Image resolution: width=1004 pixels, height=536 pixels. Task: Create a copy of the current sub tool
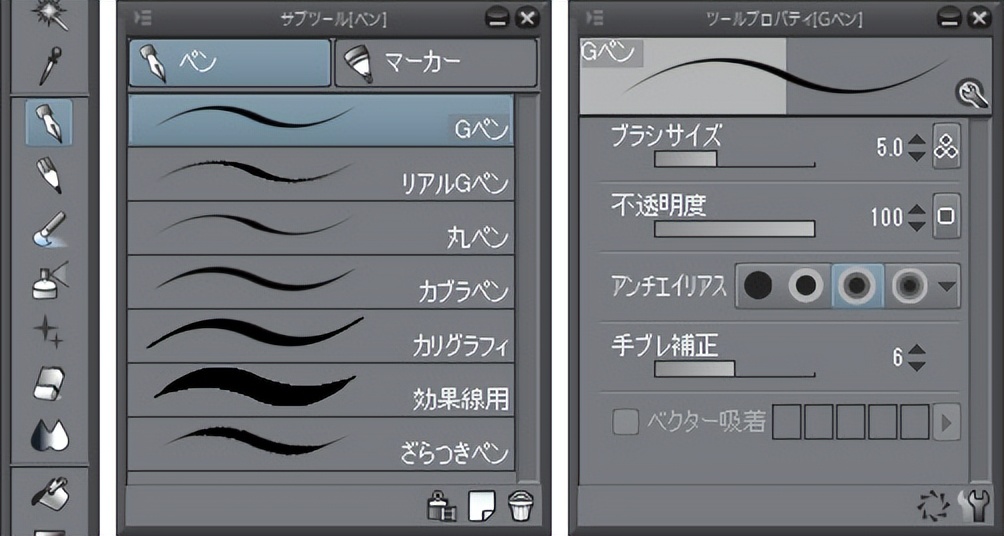[482, 507]
